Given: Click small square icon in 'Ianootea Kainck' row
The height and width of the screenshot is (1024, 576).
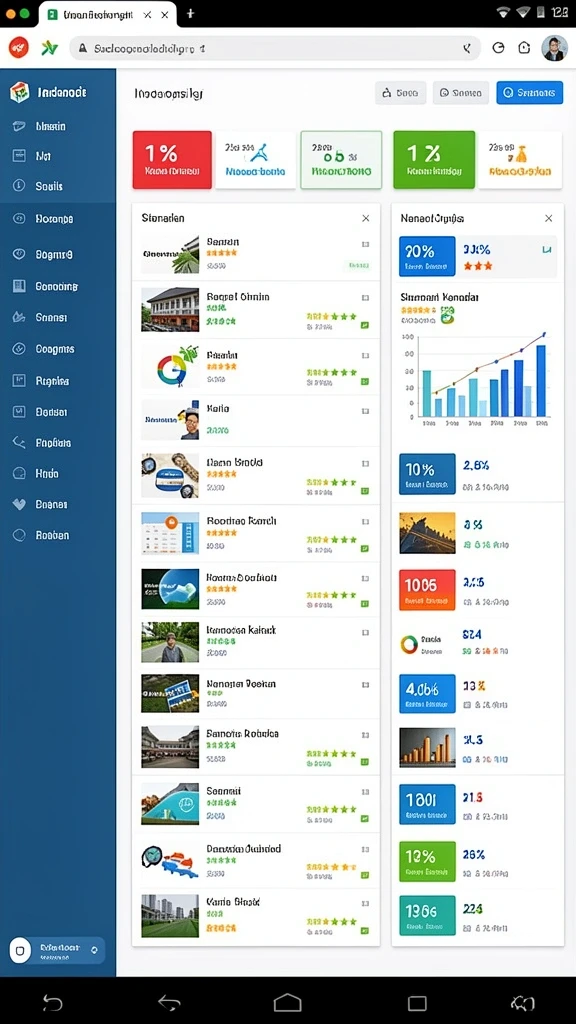Looking at the screenshot, I should click(365, 632).
